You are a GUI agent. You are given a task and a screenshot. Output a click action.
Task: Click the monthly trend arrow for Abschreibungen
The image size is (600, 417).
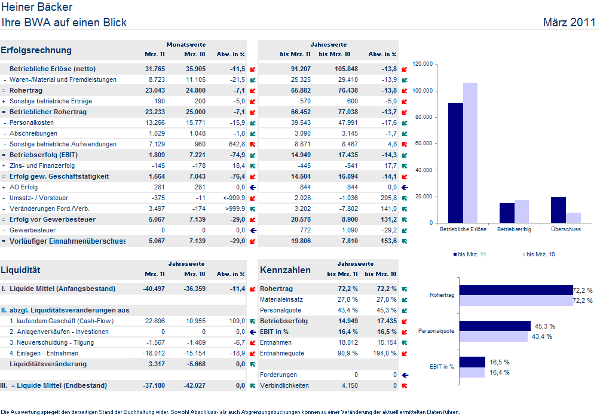pos(253,134)
